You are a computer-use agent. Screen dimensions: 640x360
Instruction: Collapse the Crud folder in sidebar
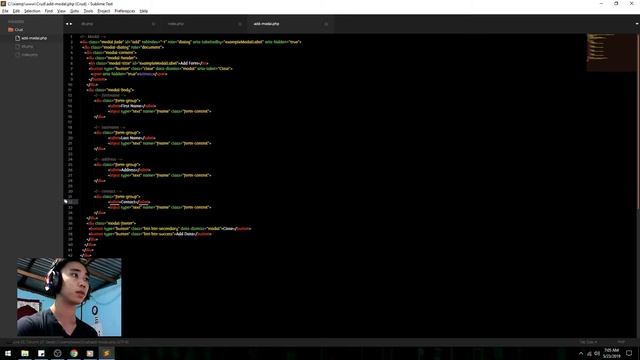point(16,30)
